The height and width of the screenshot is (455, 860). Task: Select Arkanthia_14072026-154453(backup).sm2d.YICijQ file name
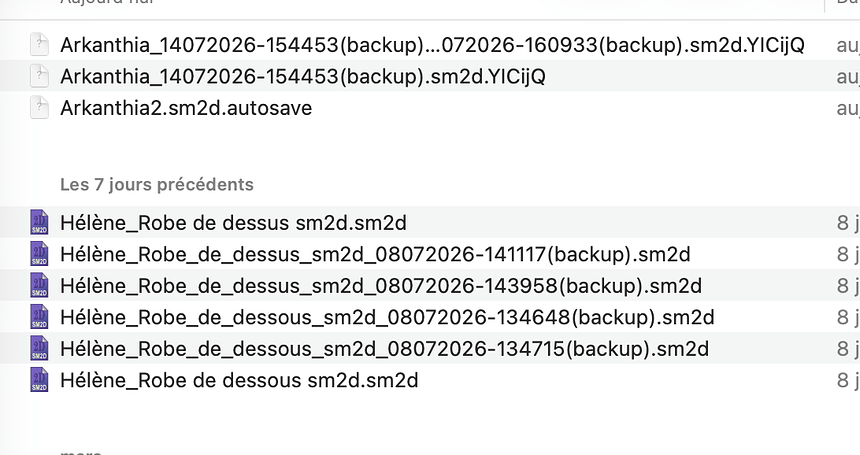click(303, 77)
